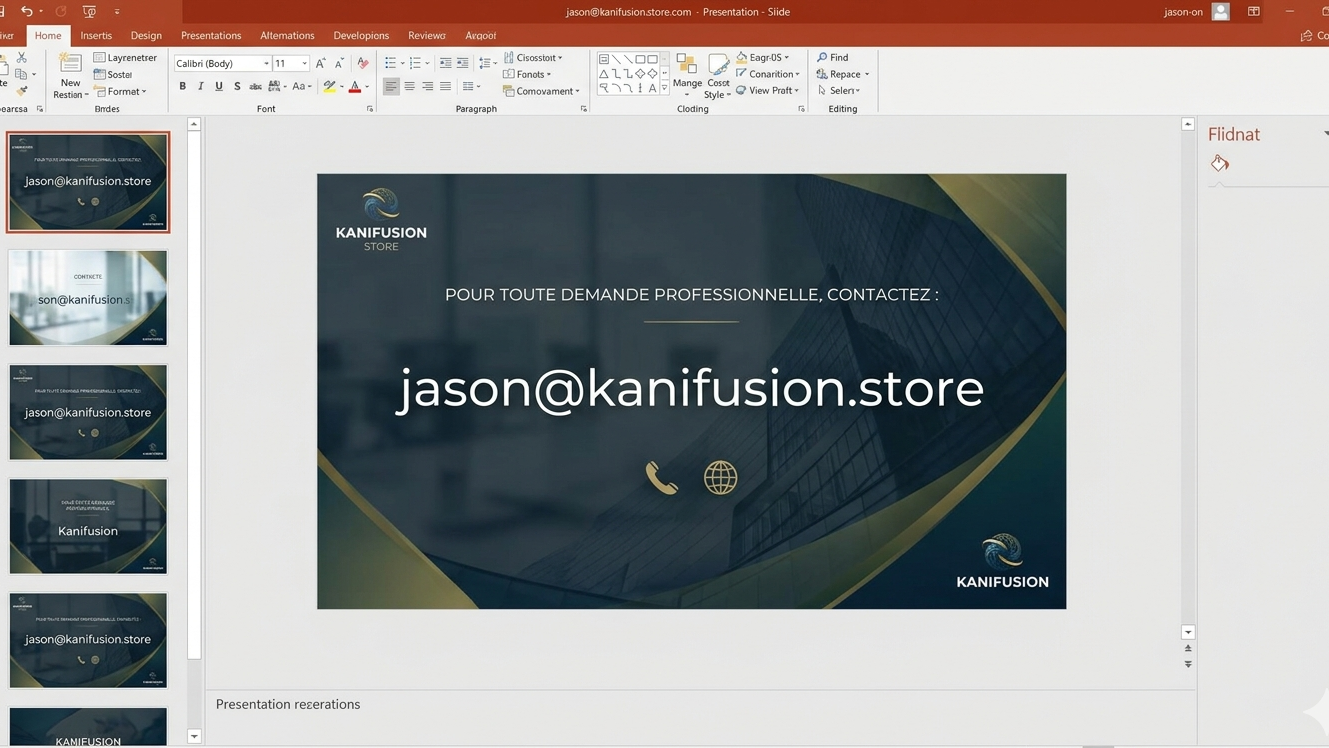Clear all formatting with the eraser A icon
Viewport: 1329px width, 748px height.
click(363, 63)
